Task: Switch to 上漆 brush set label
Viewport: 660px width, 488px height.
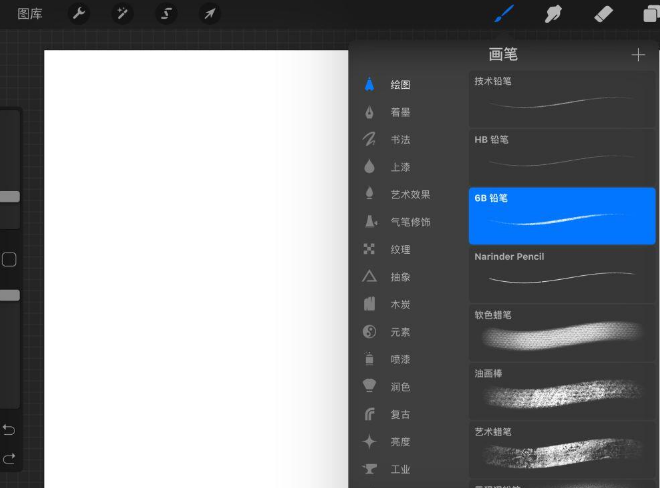Action: 400,167
